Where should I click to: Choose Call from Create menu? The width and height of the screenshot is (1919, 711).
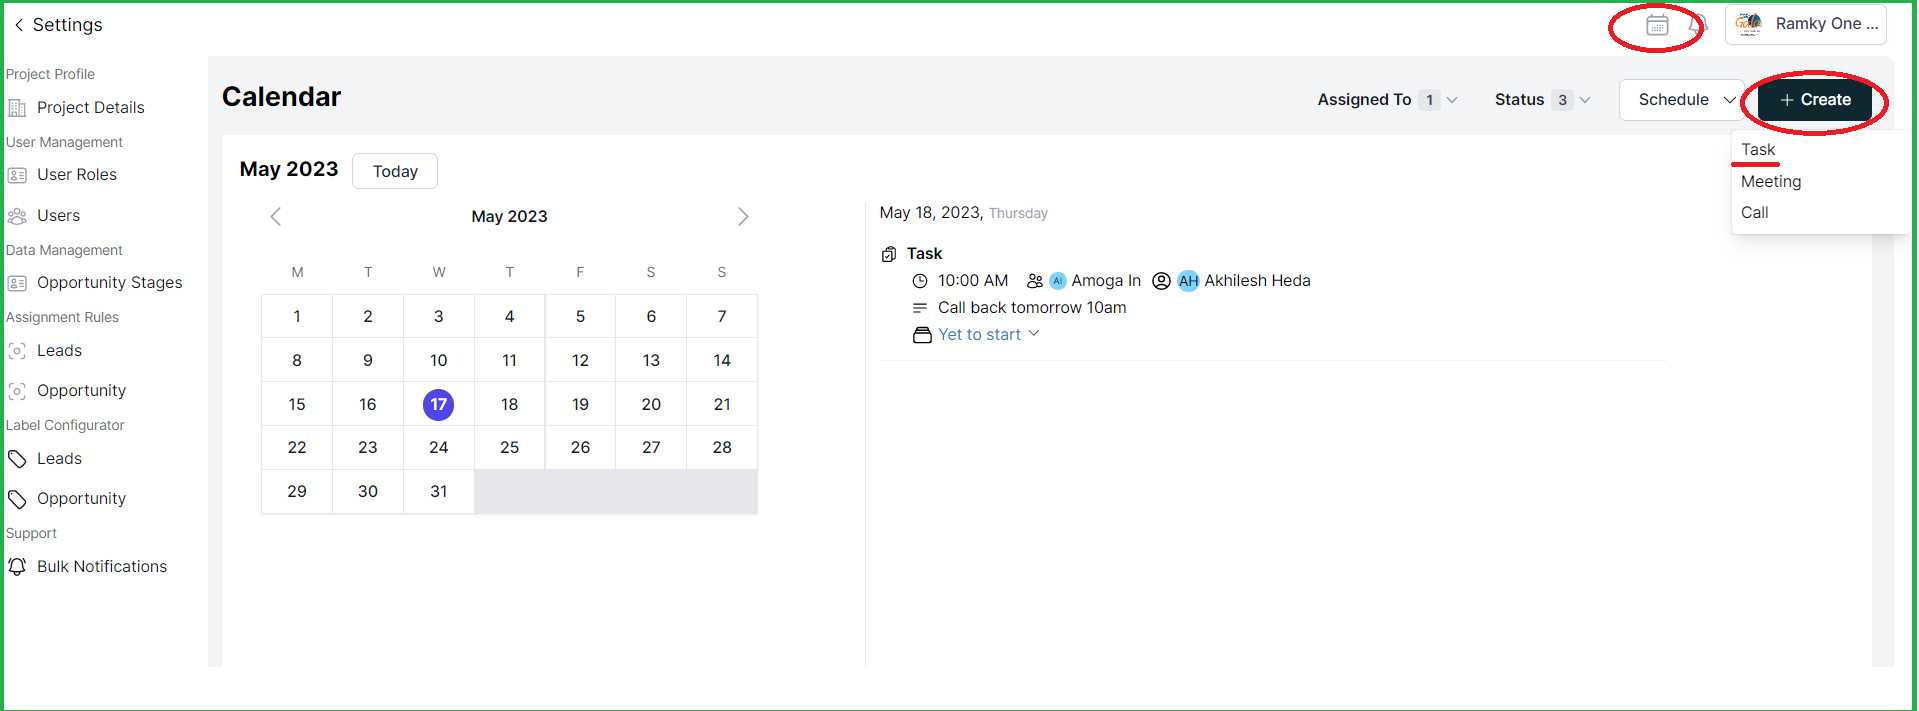click(1754, 213)
